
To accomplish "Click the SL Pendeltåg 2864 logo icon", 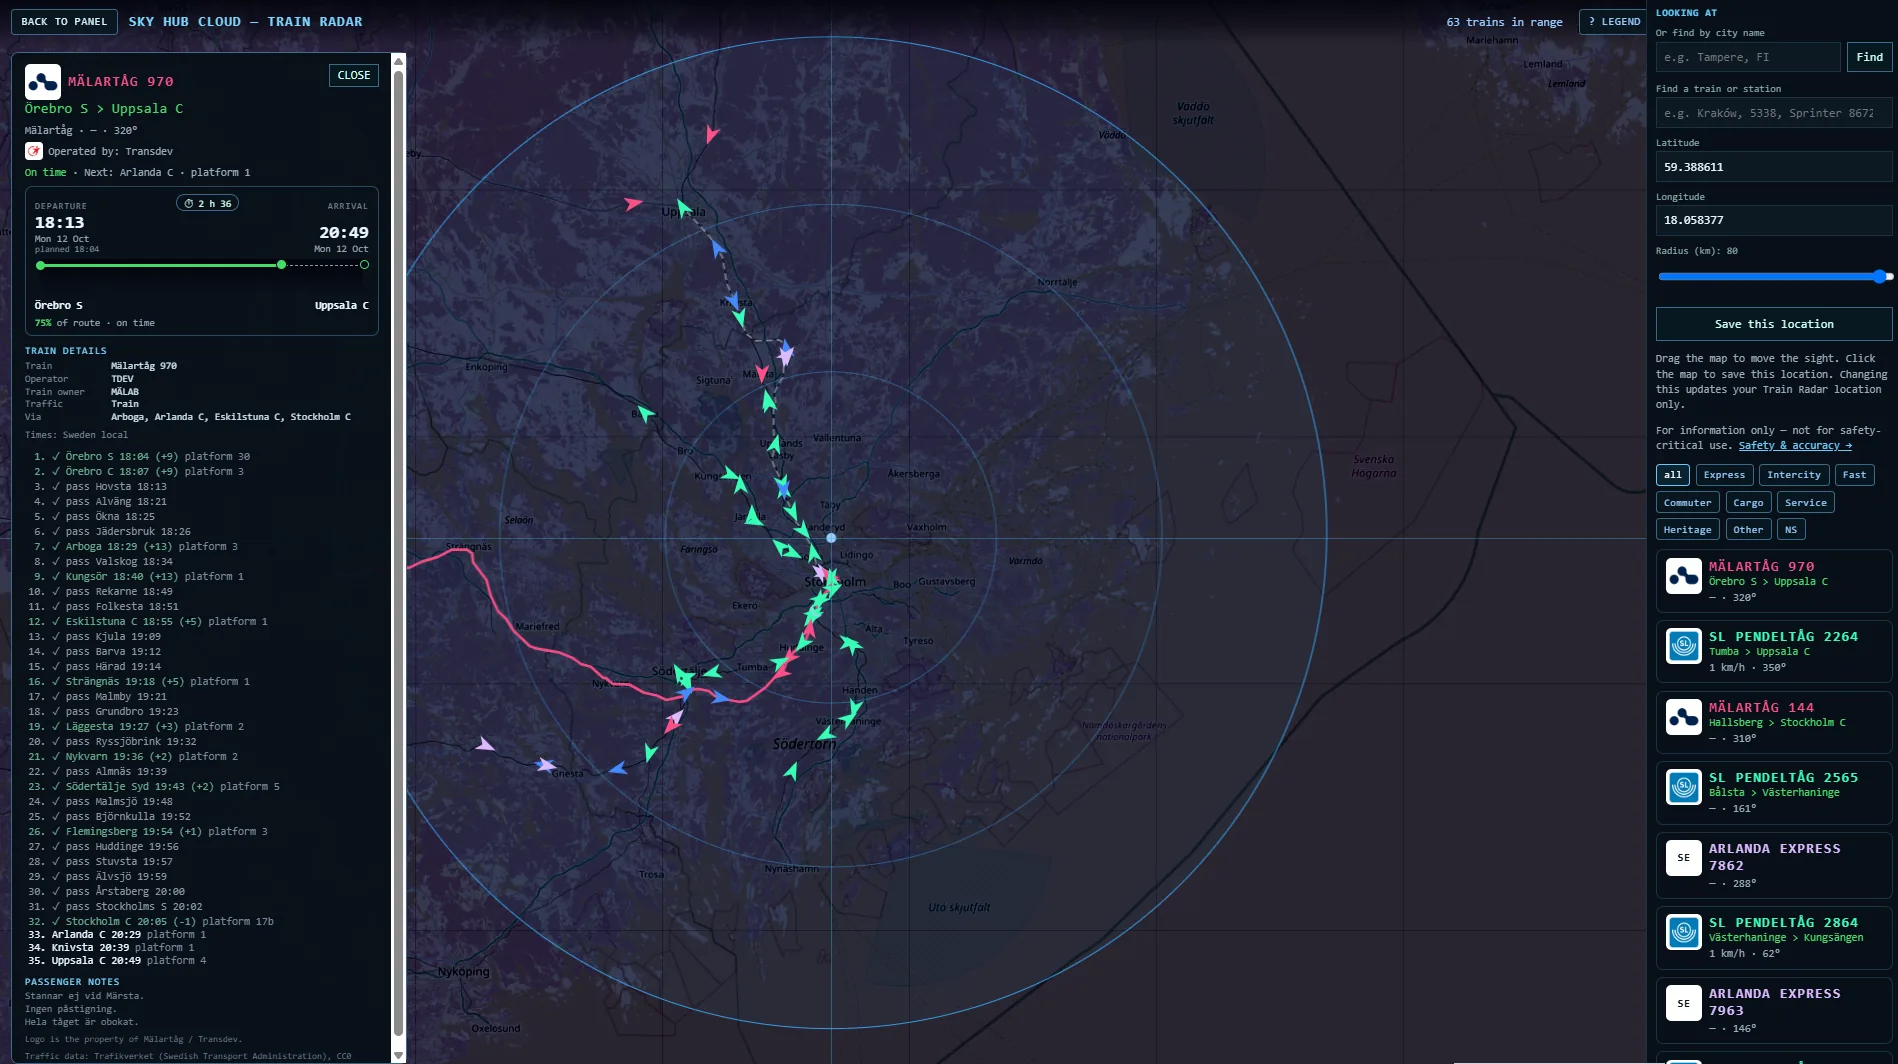I will pos(1684,932).
